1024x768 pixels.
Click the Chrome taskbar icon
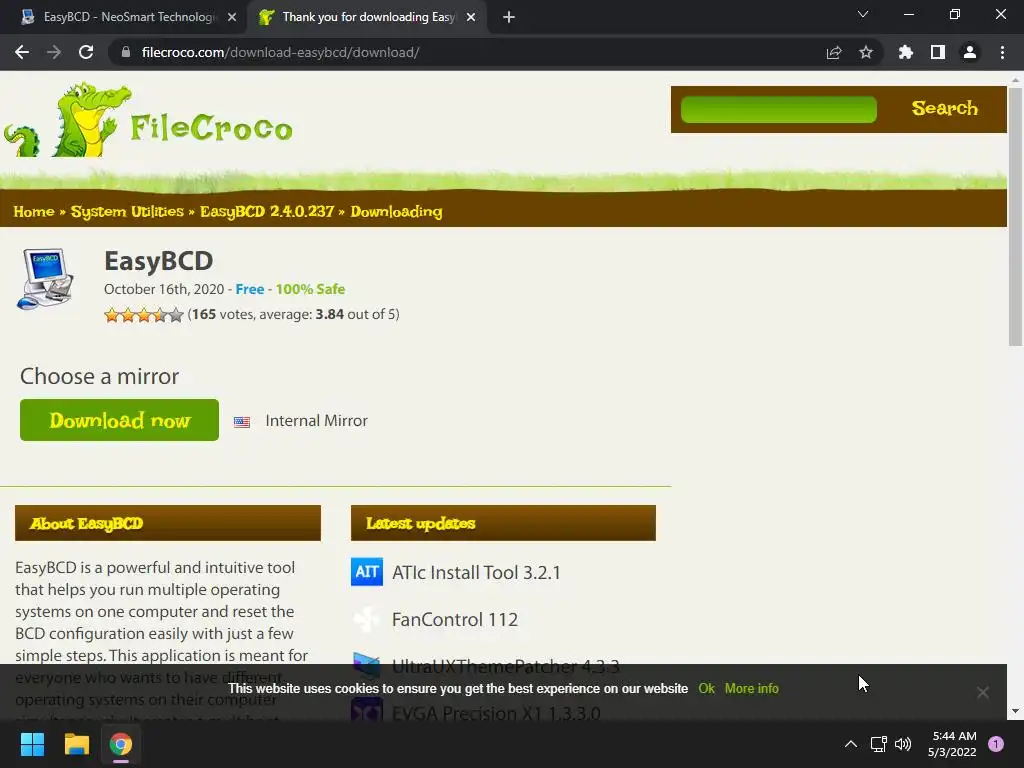(121, 744)
